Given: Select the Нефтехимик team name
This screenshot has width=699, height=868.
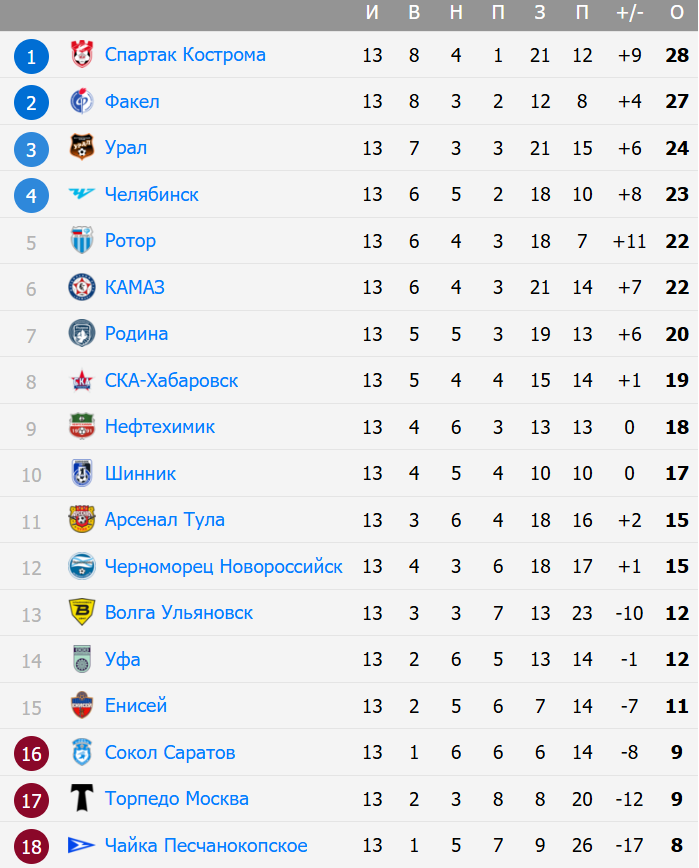Looking at the screenshot, I should tap(160, 427).
